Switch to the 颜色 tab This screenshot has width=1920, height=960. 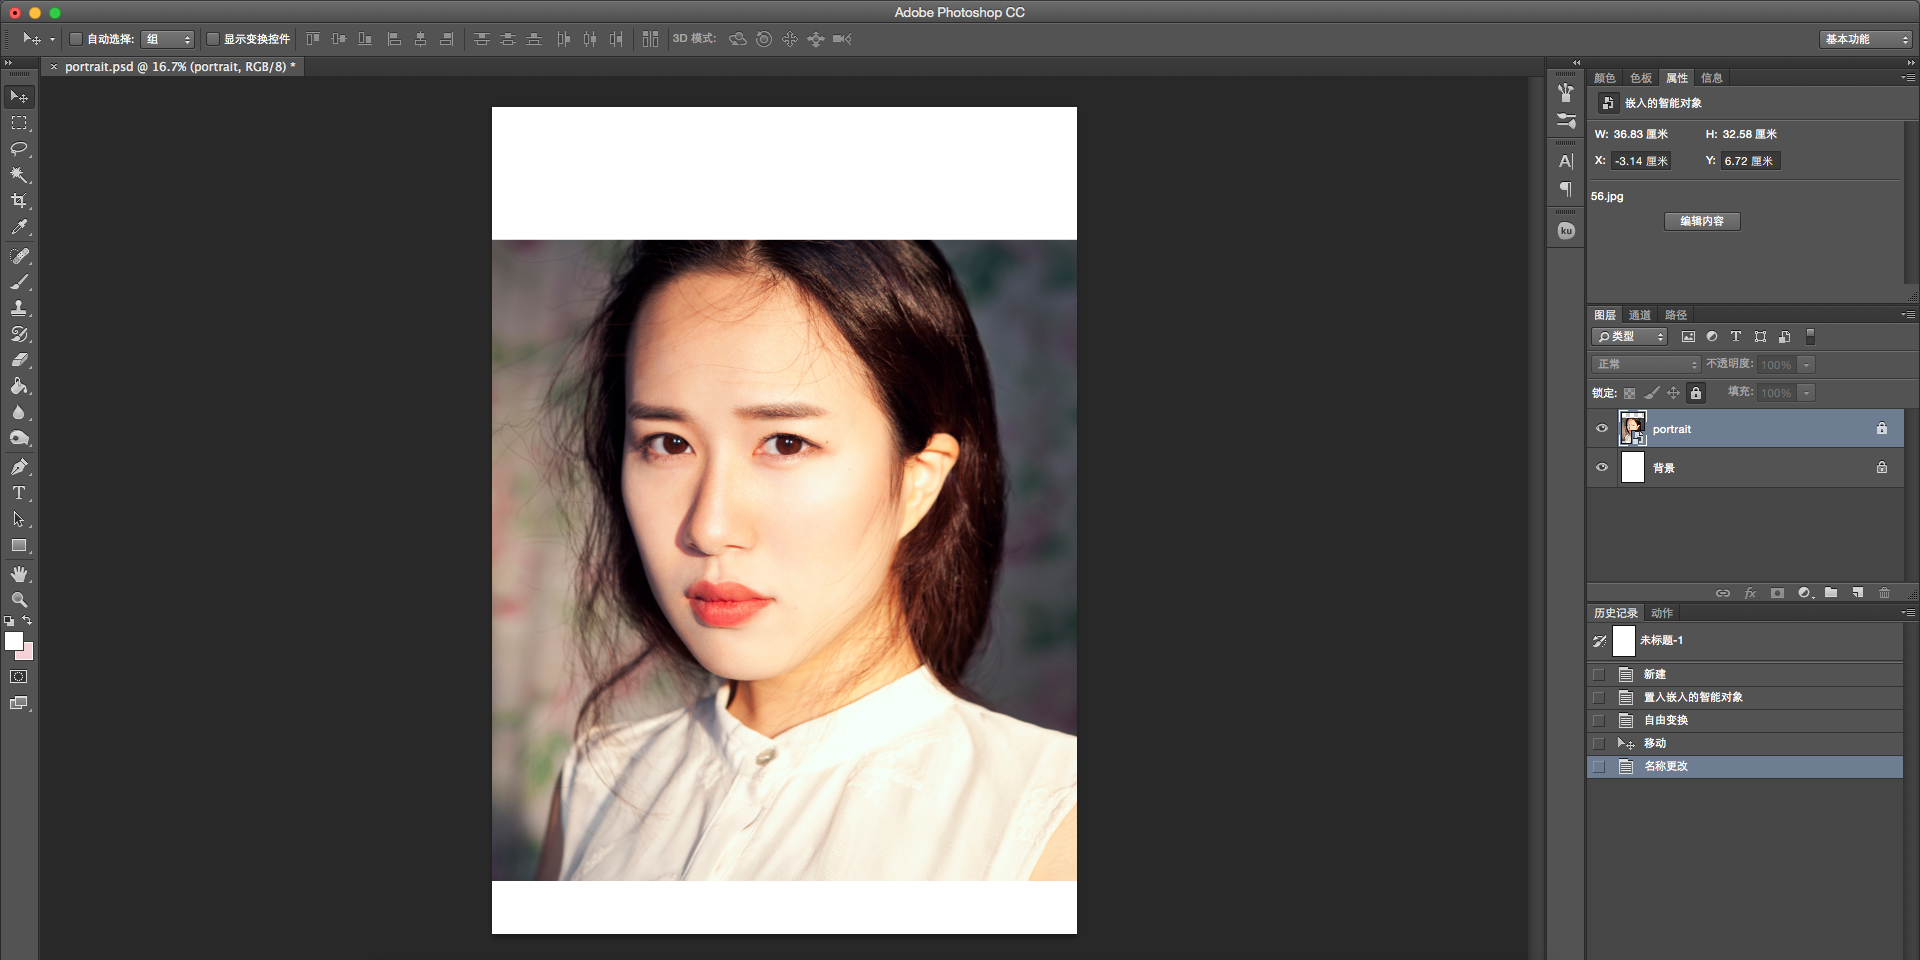point(1605,78)
